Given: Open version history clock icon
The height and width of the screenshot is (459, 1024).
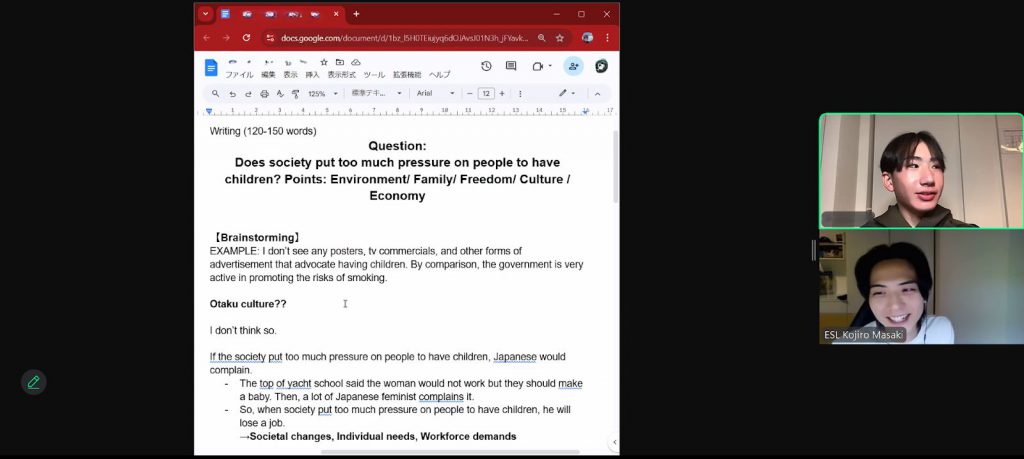Looking at the screenshot, I should [x=486, y=66].
